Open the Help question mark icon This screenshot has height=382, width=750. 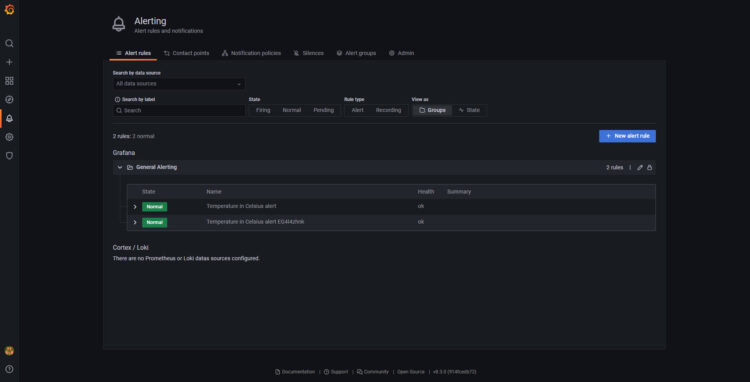click(x=9, y=369)
